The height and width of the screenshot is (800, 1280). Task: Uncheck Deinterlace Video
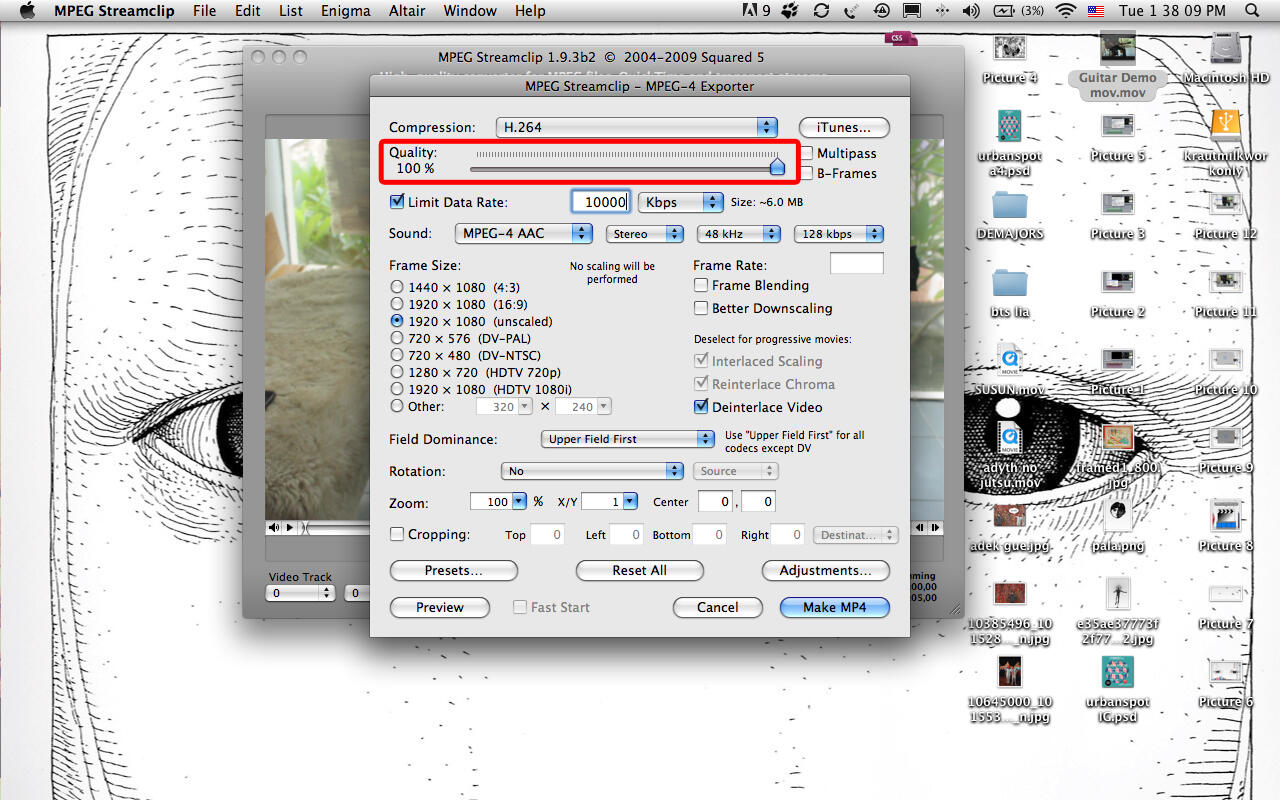tap(701, 407)
